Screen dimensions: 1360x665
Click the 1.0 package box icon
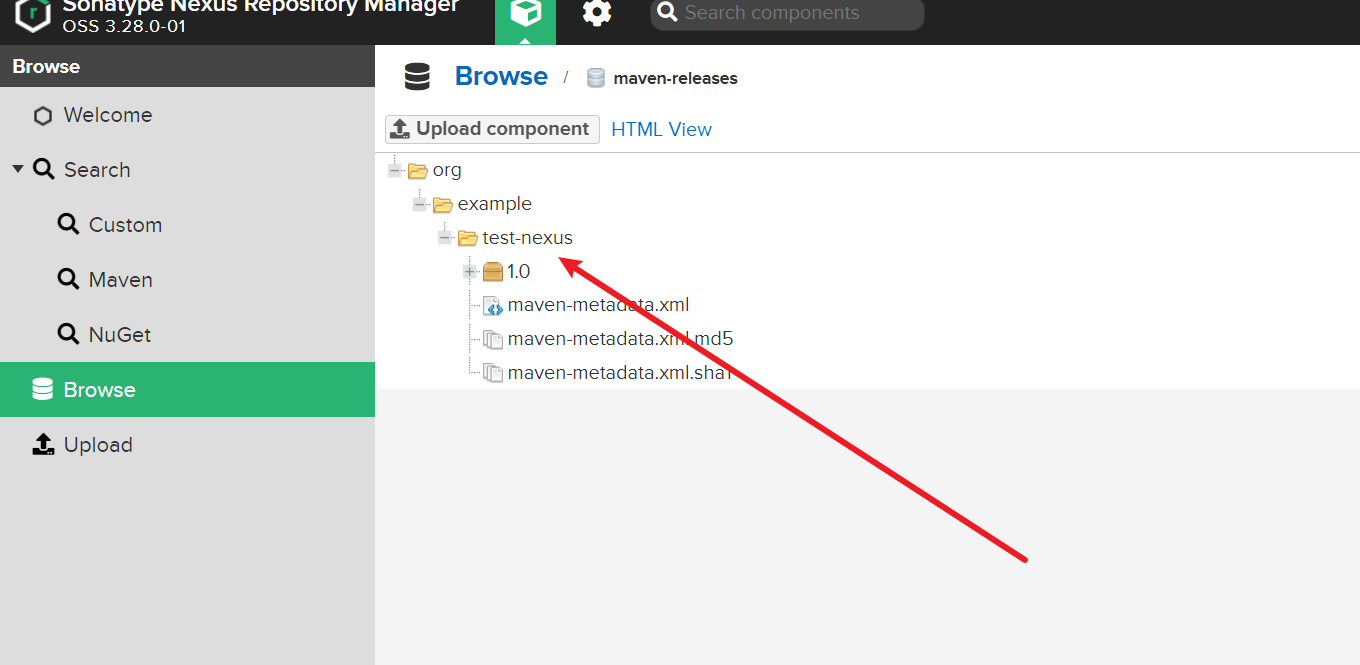[x=493, y=271]
